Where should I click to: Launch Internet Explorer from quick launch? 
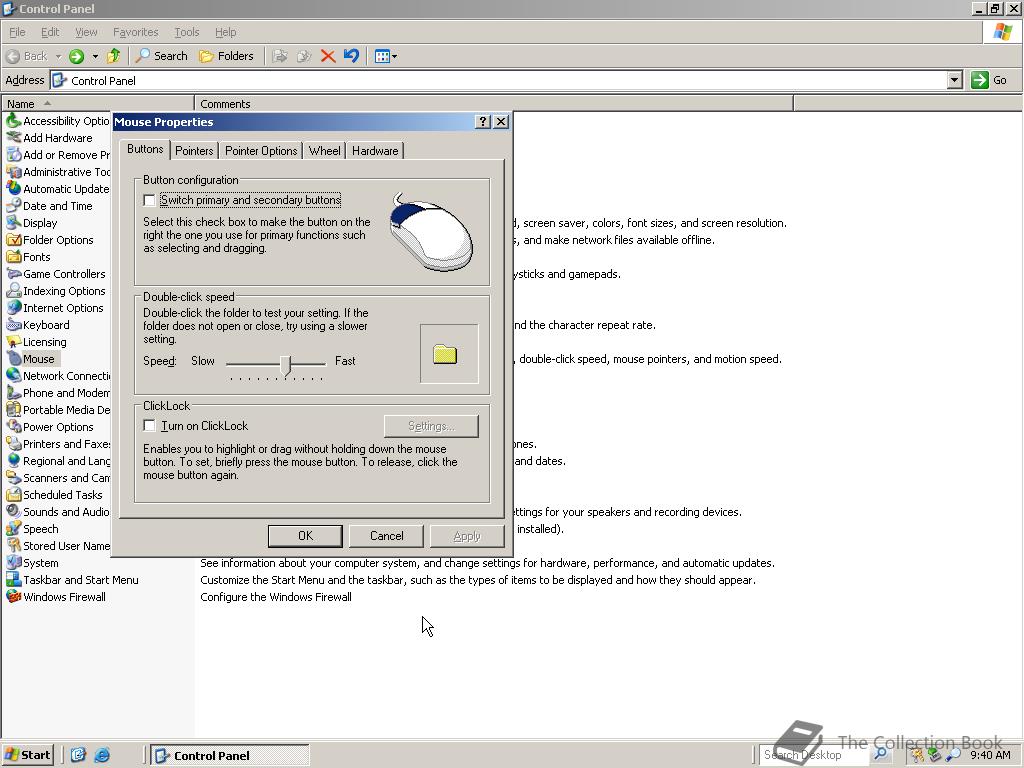point(102,756)
